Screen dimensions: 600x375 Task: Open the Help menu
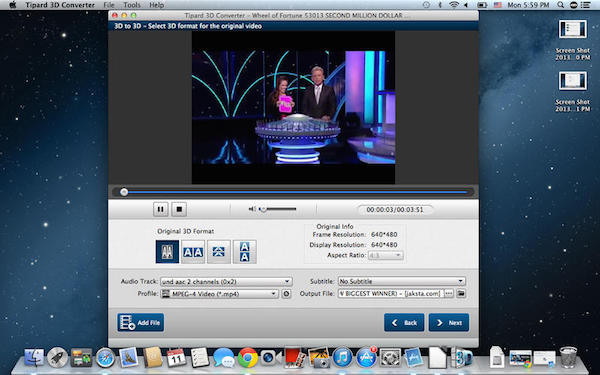157,5
